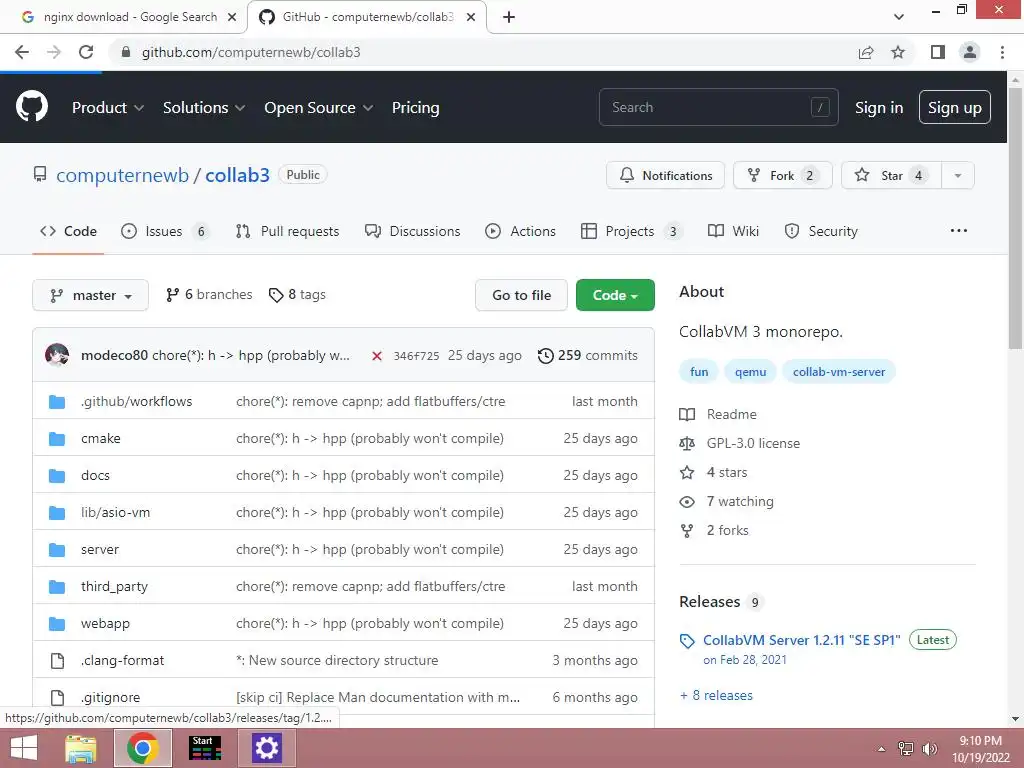
Task: Click the Notifications button
Action: pos(665,176)
